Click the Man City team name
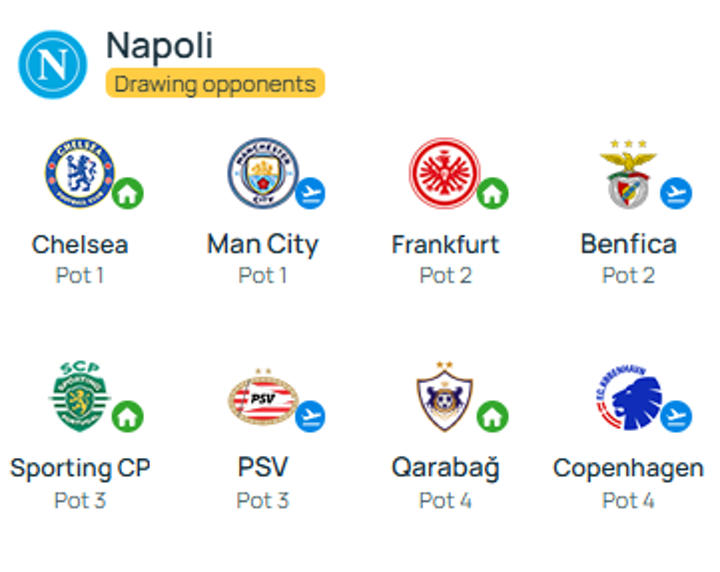The width and height of the screenshot is (720, 572). coord(262,244)
